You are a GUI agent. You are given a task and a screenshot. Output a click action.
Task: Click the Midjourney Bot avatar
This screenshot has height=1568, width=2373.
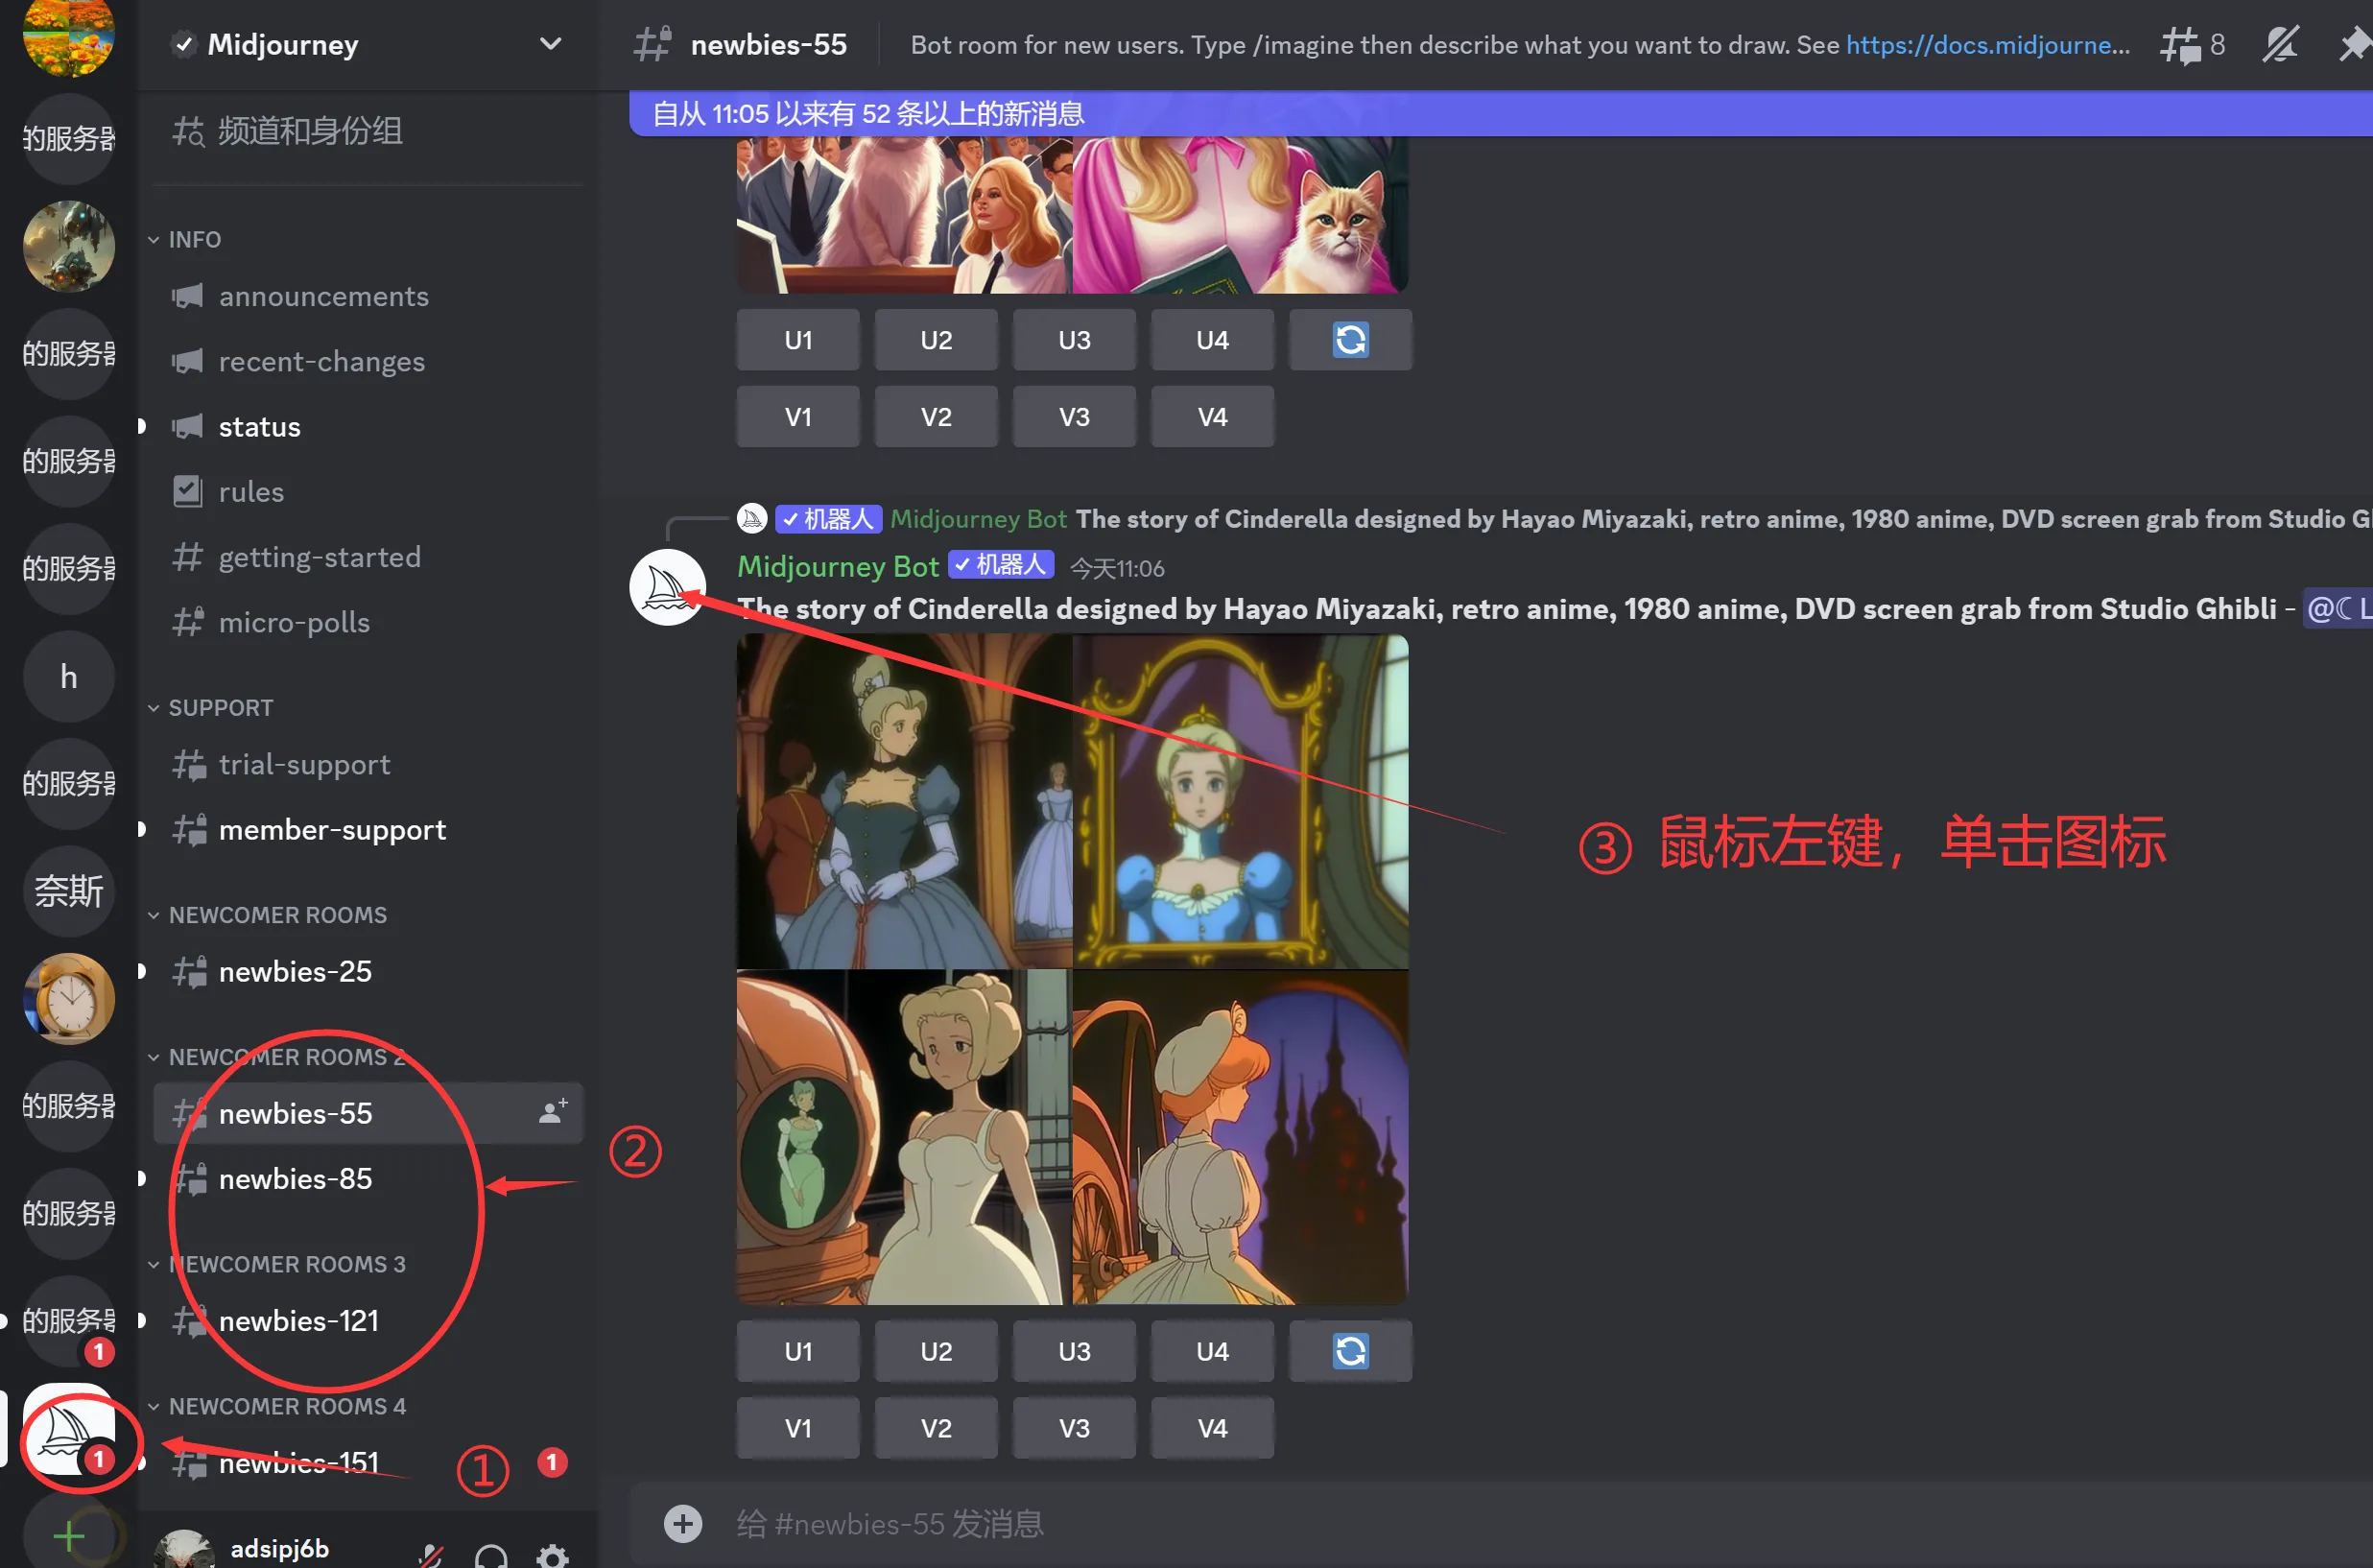667,587
